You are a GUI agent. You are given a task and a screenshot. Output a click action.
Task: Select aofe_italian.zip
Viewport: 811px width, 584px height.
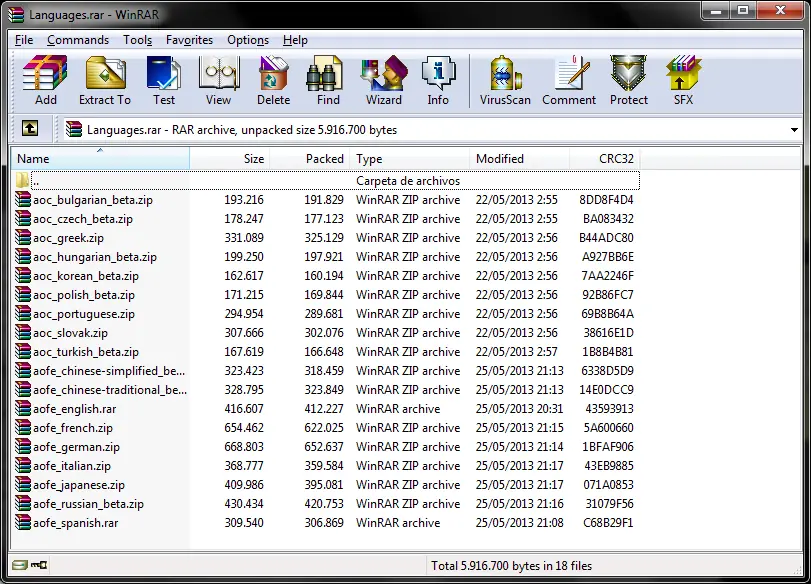(72, 466)
